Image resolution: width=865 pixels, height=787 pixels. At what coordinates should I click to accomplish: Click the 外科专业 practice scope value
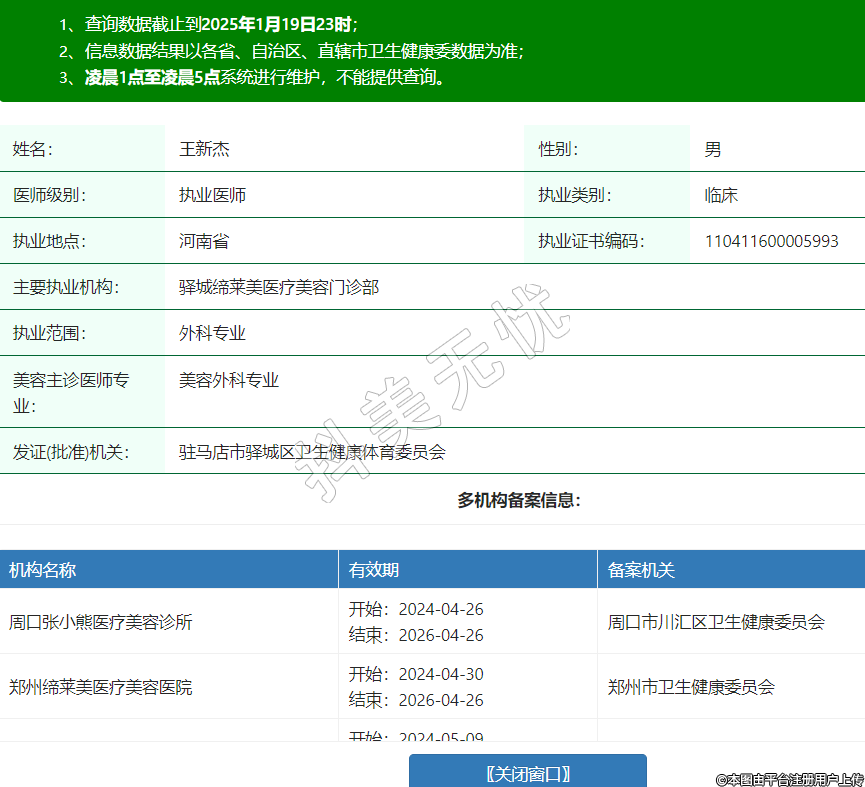pyautogui.click(x=212, y=333)
